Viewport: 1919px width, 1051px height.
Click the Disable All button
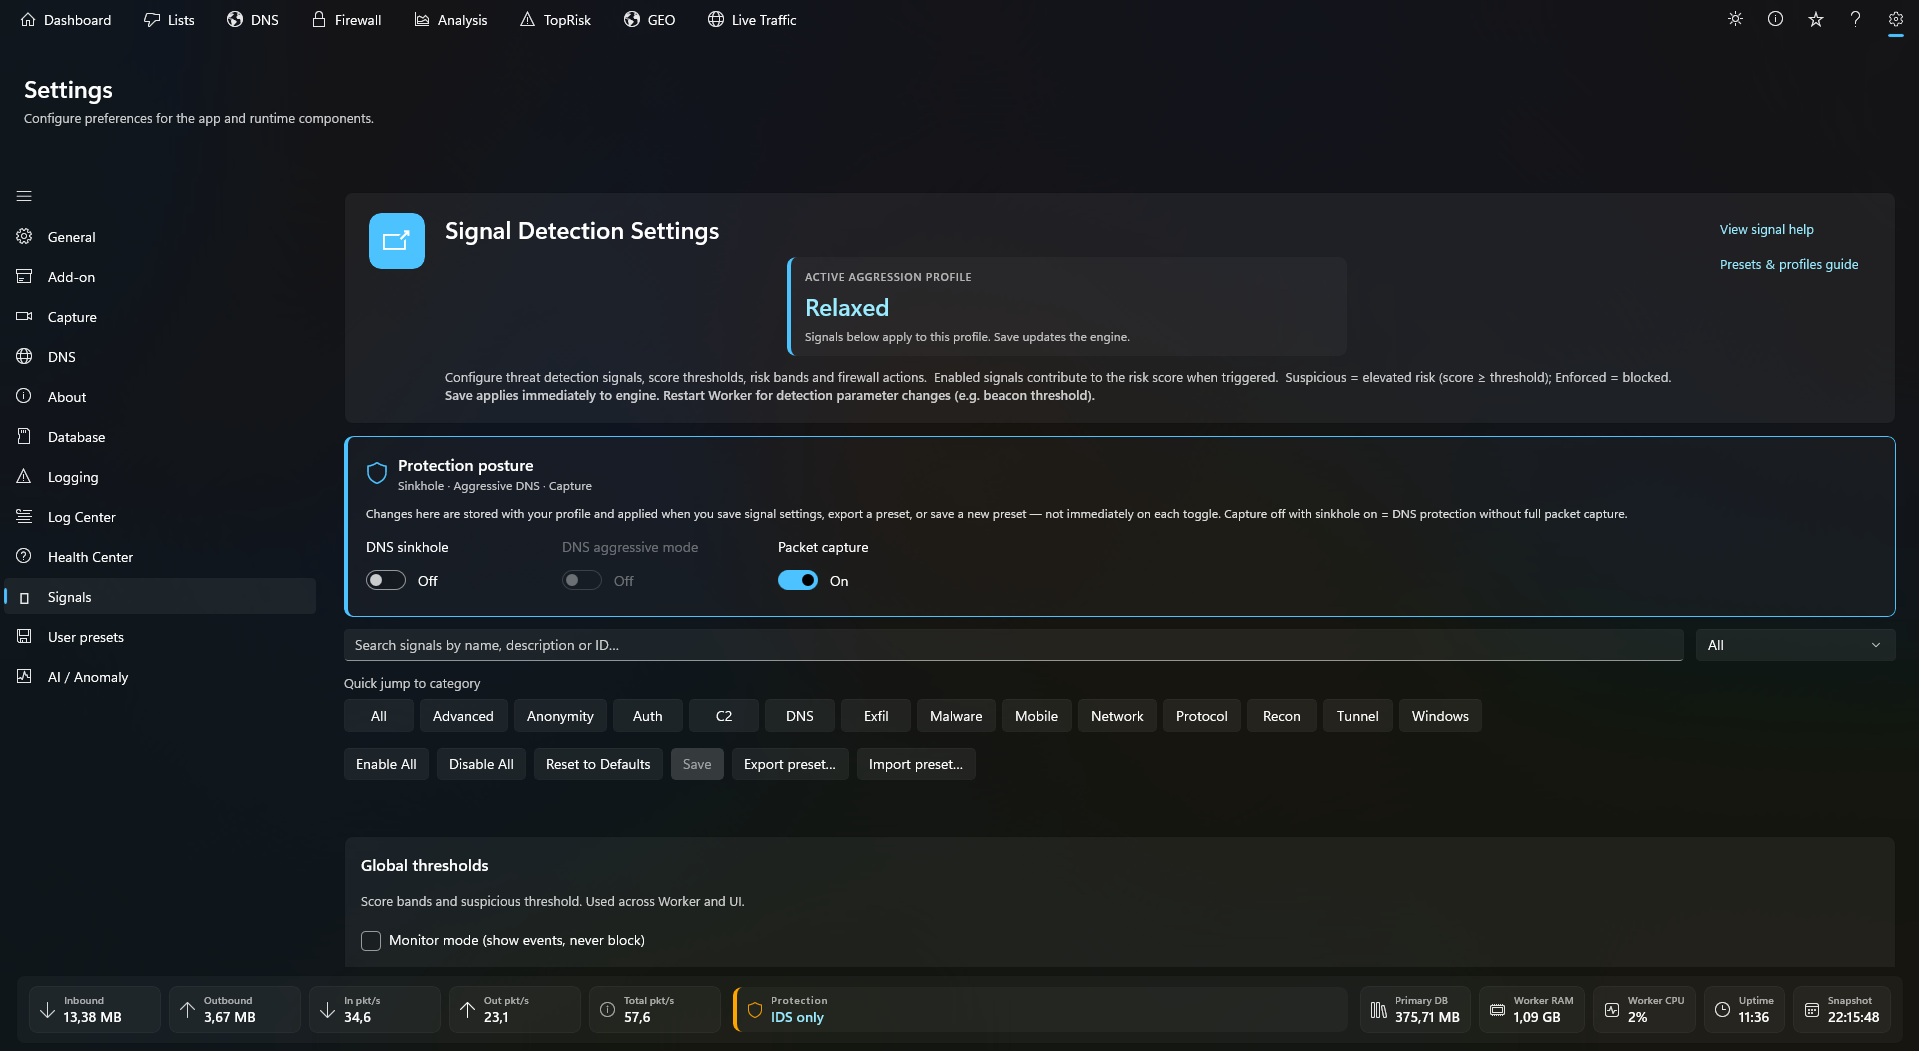(481, 764)
